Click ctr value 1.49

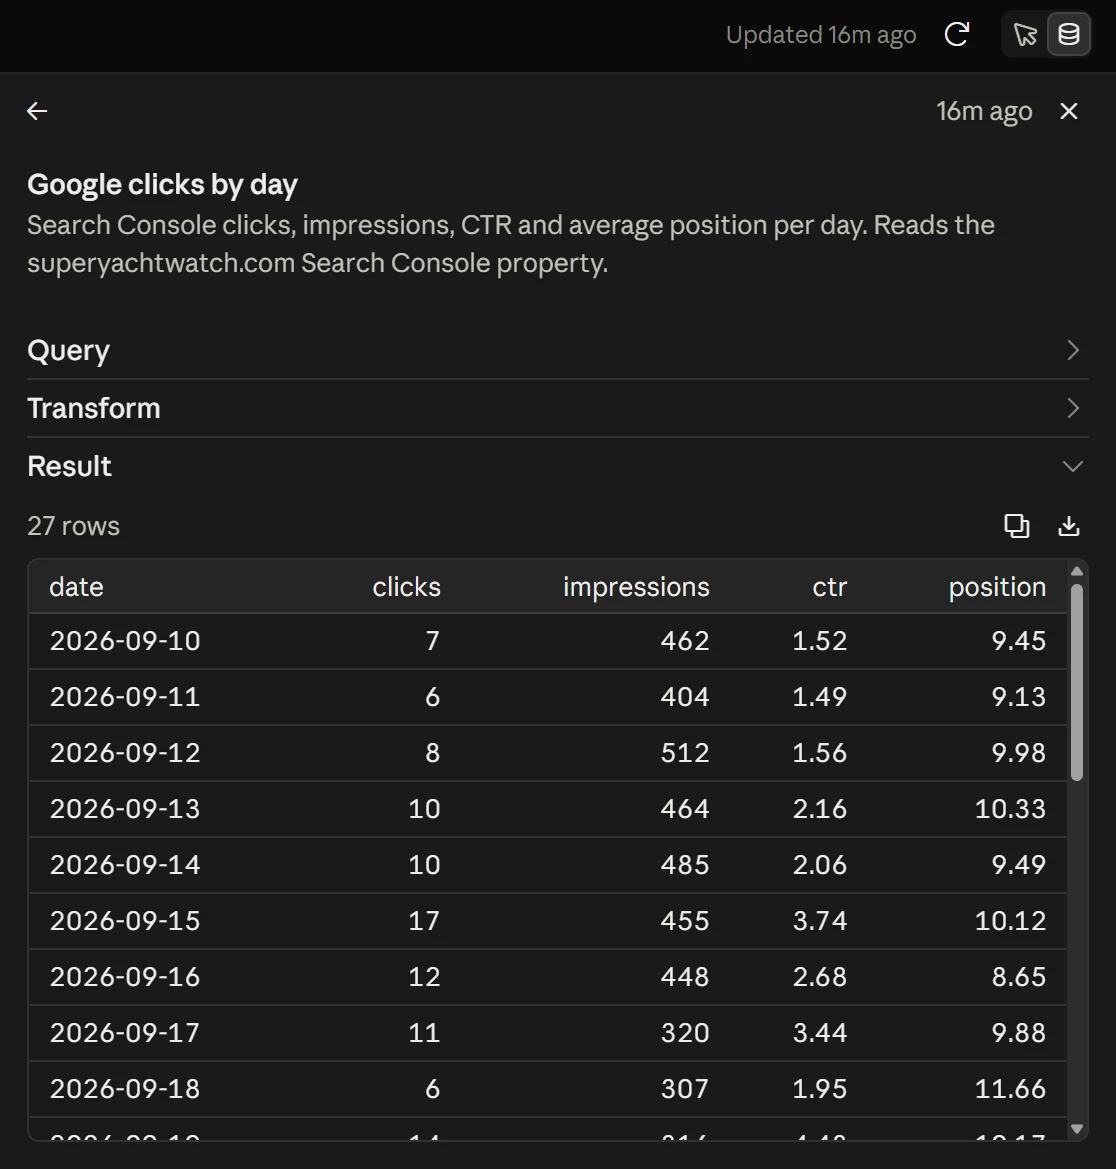[819, 697]
